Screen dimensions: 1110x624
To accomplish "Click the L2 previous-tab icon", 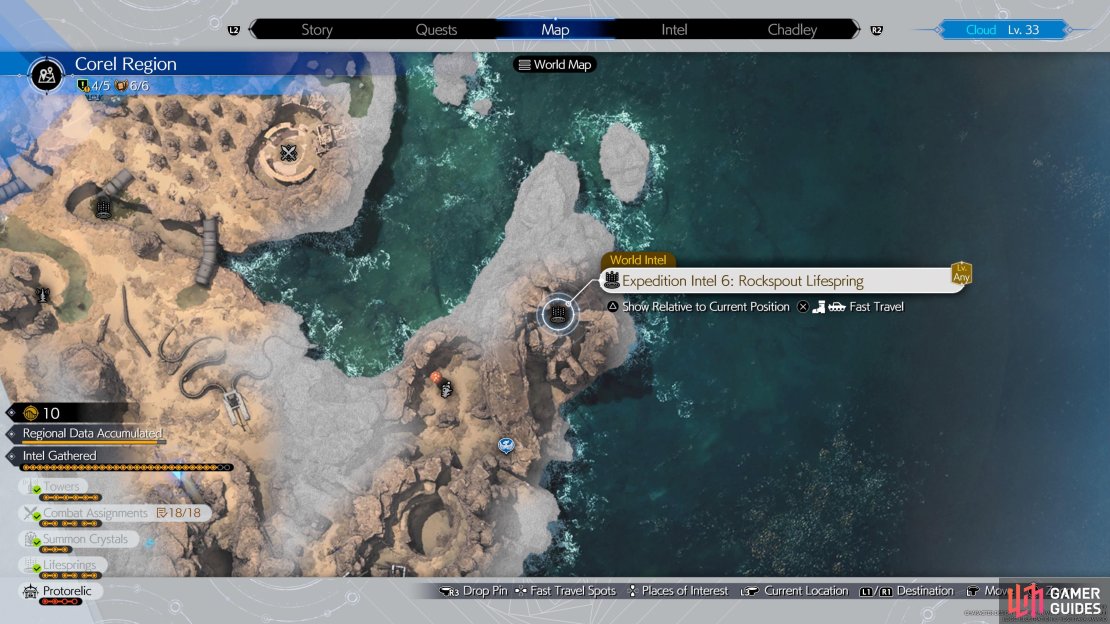I will [x=234, y=30].
